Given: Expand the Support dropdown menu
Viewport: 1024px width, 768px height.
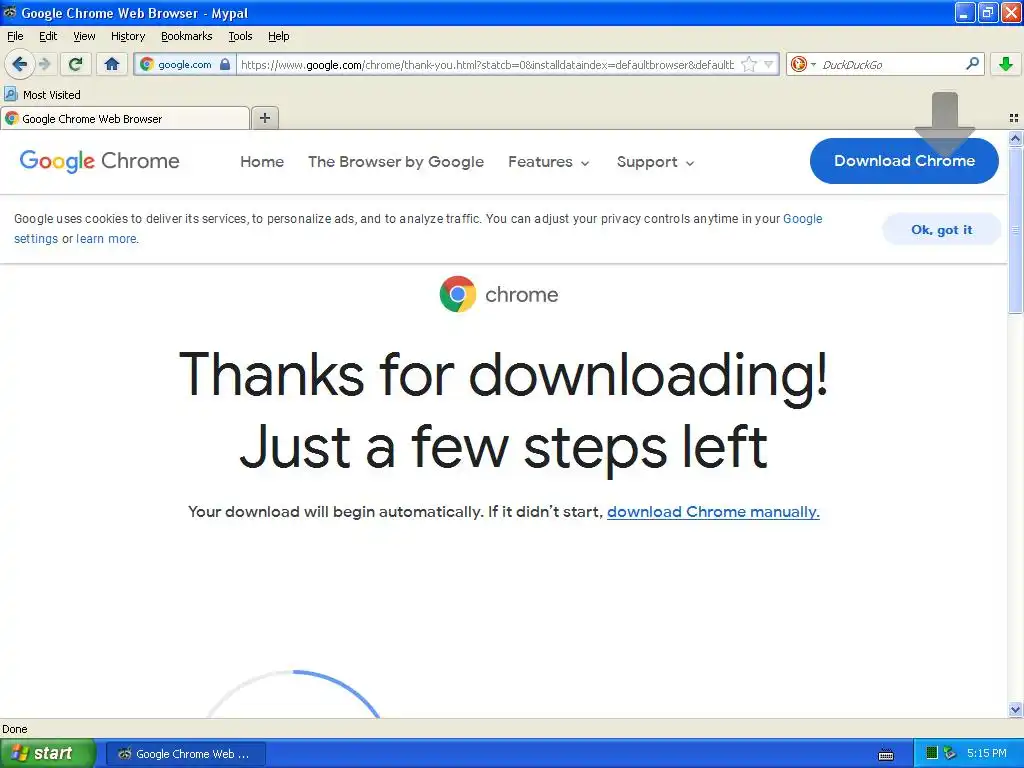Looking at the screenshot, I should [655, 162].
